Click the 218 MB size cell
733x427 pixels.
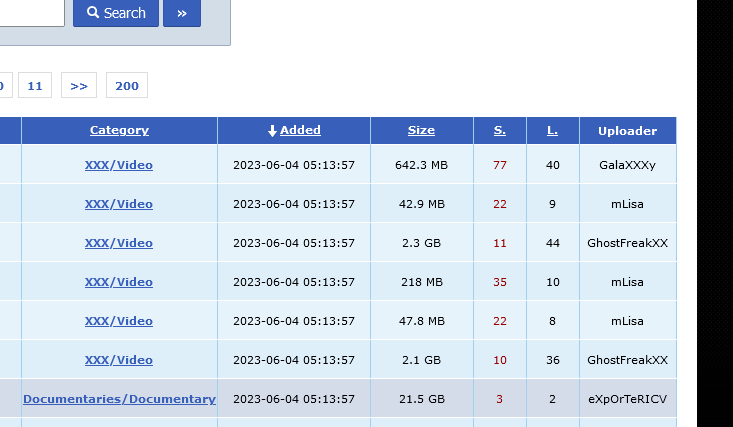tap(421, 282)
